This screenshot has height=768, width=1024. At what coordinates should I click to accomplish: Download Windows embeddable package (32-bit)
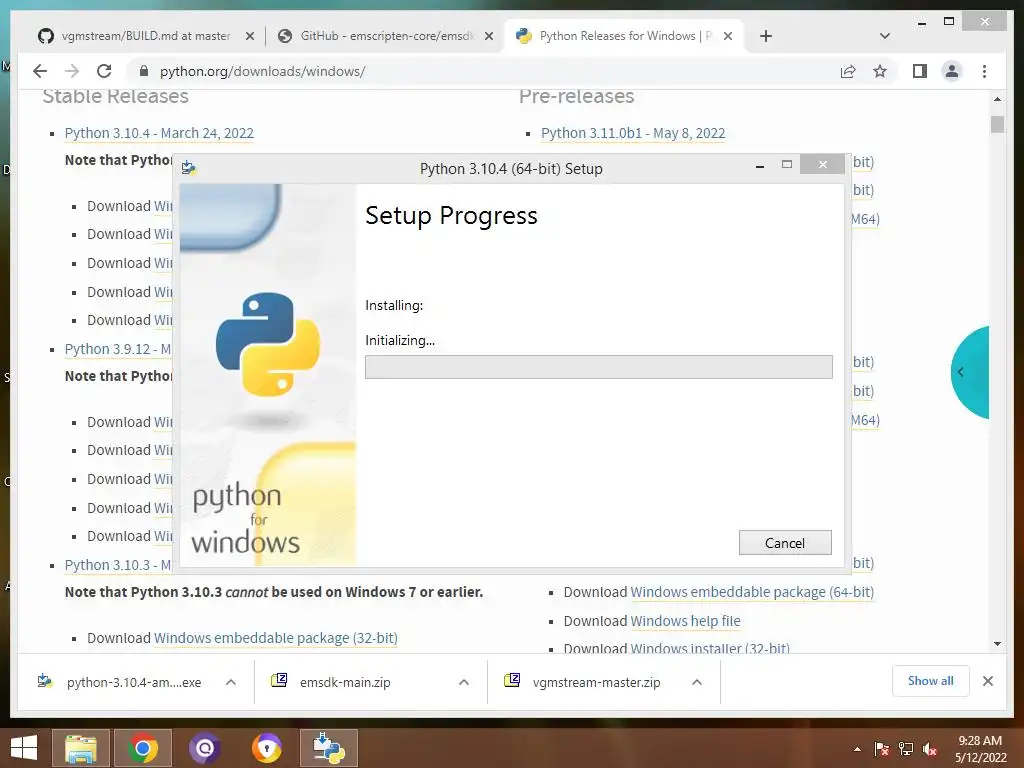point(276,638)
